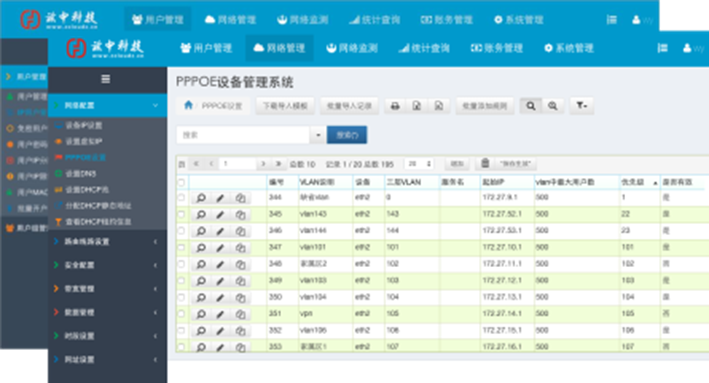Image resolution: width=709 pixels, height=383 pixels.
Task: Click the hamburger menu icon in front sidebar
Action: pos(105,79)
